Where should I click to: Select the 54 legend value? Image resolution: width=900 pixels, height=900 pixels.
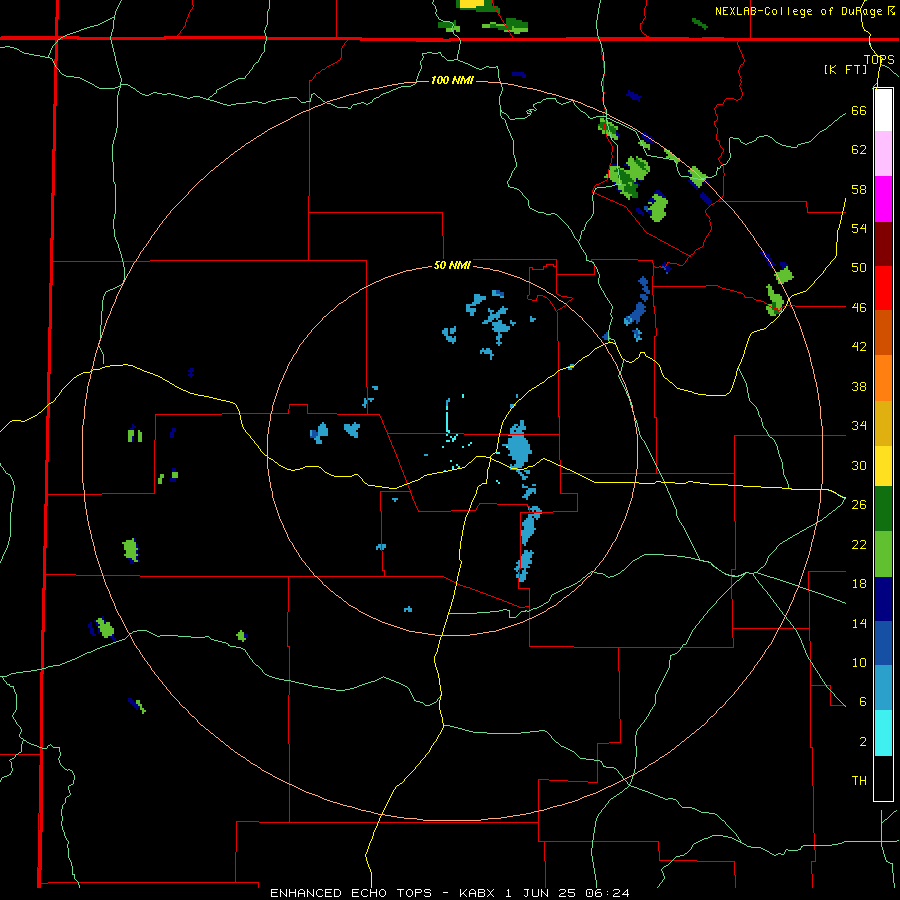tap(859, 228)
